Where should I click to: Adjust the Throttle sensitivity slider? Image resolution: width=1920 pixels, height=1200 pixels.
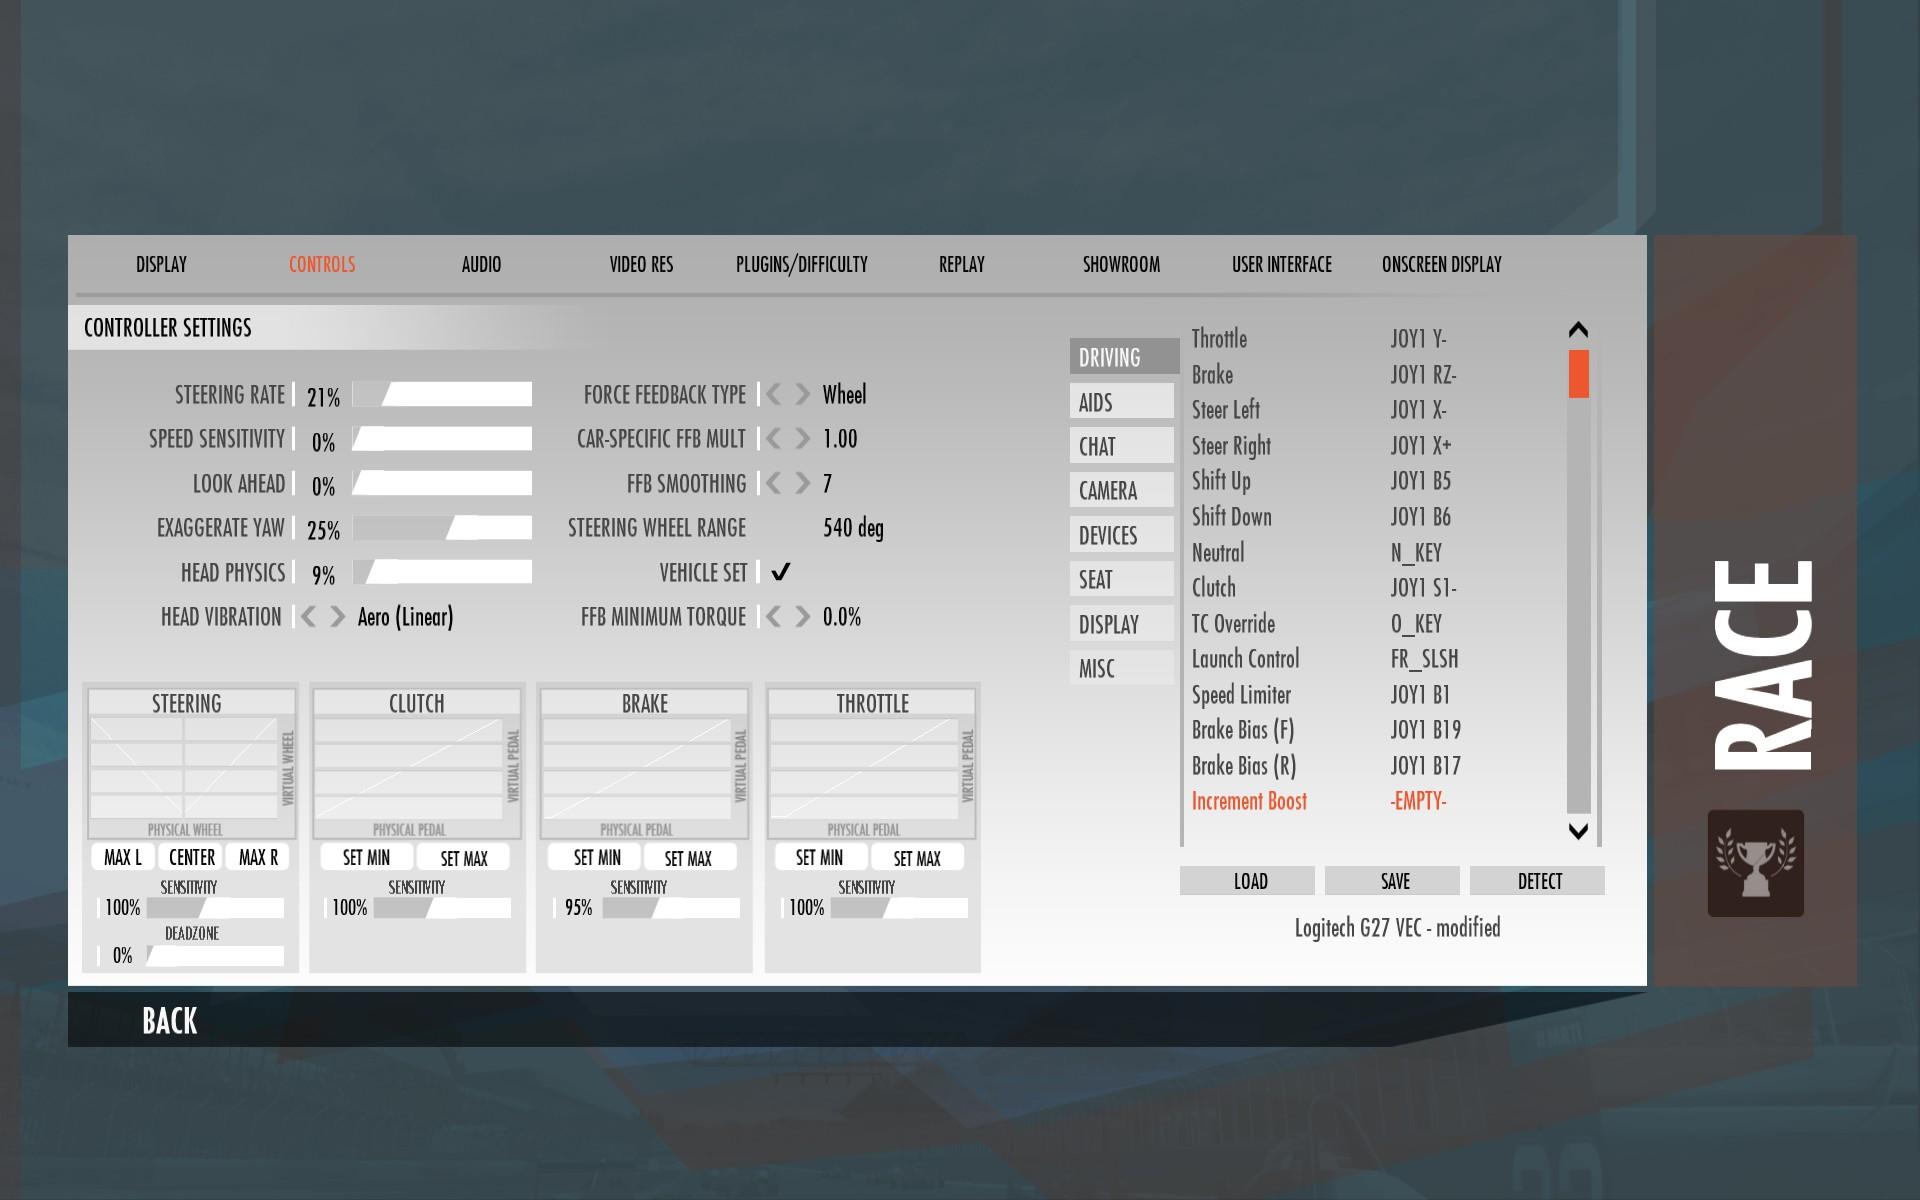point(899,908)
